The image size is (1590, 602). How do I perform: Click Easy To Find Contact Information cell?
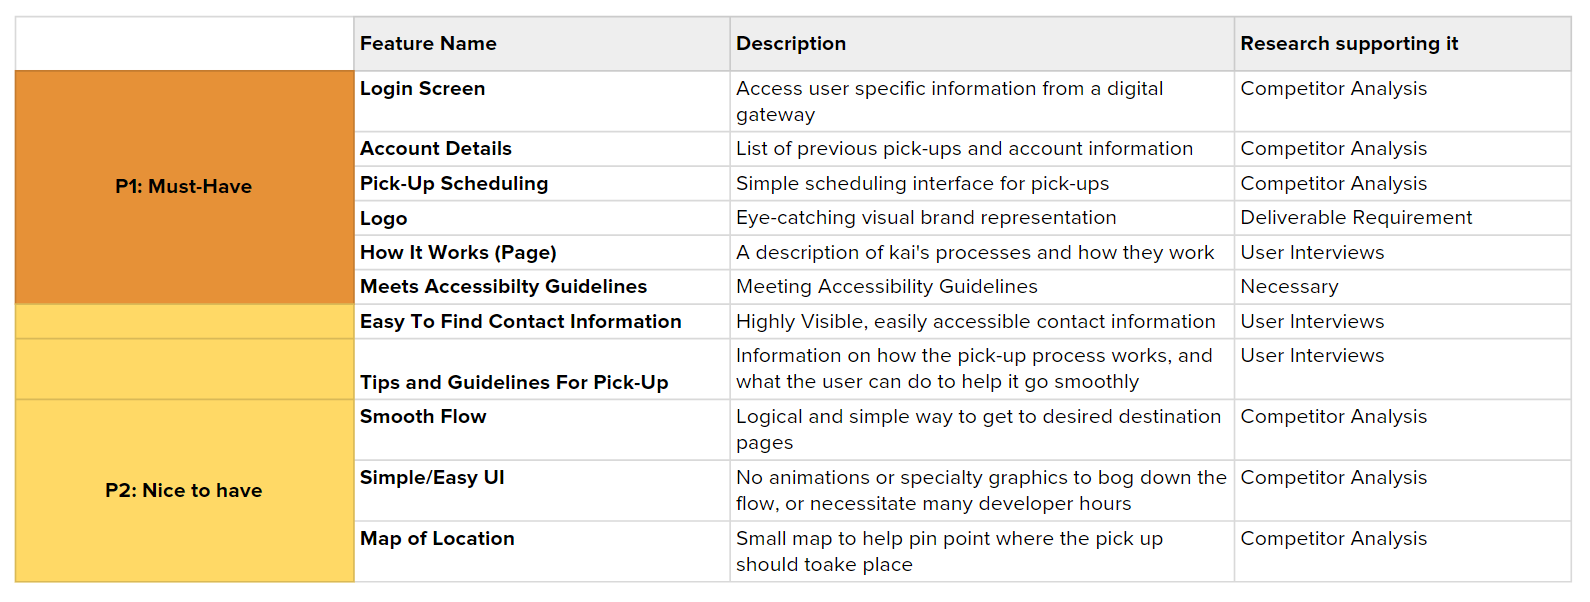pyautogui.click(x=542, y=322)
